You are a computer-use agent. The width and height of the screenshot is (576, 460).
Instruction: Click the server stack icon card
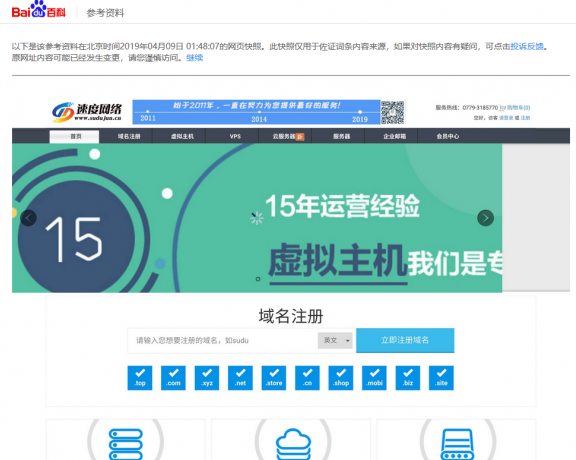point(126,440)
